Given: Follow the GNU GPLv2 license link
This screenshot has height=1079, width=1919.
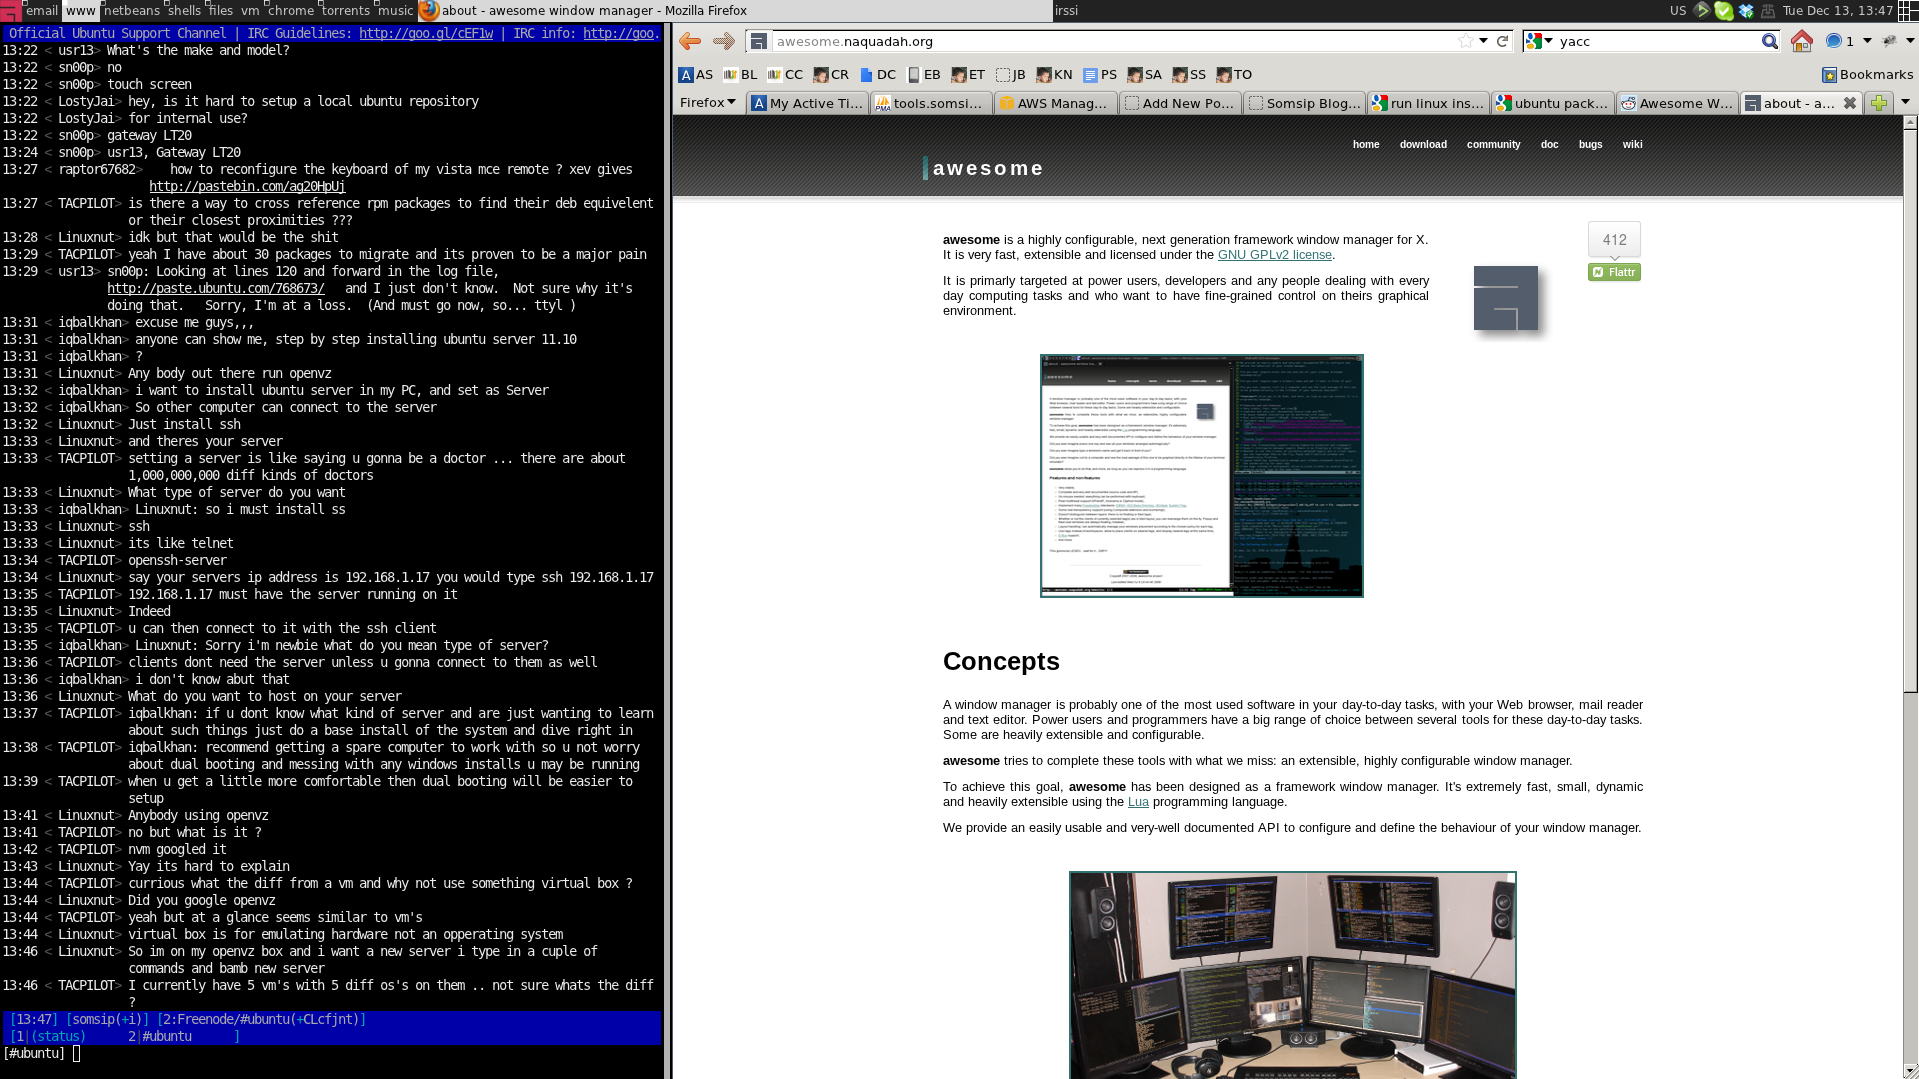Looking at the screenshot, I should tap(1274, 255).
